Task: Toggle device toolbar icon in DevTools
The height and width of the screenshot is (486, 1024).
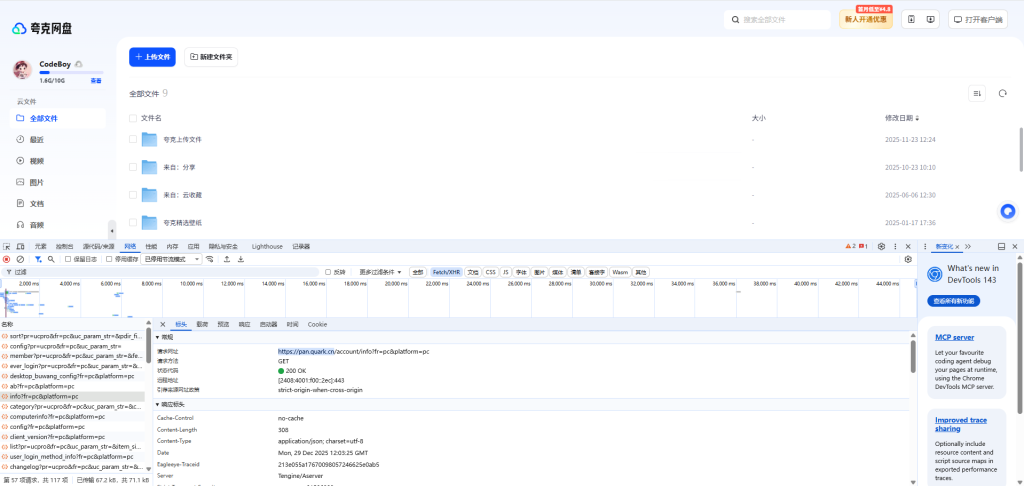Action: (20, 246)
